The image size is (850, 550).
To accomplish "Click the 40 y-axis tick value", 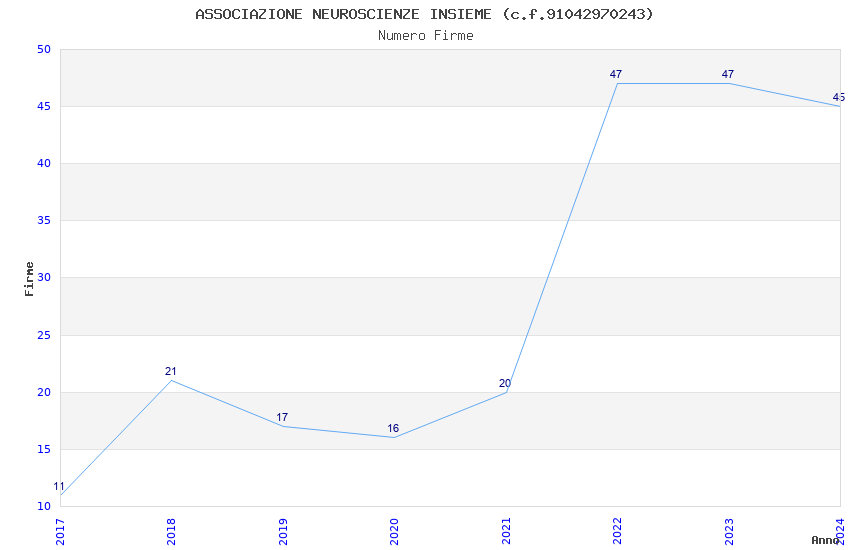I will [44, 163].
